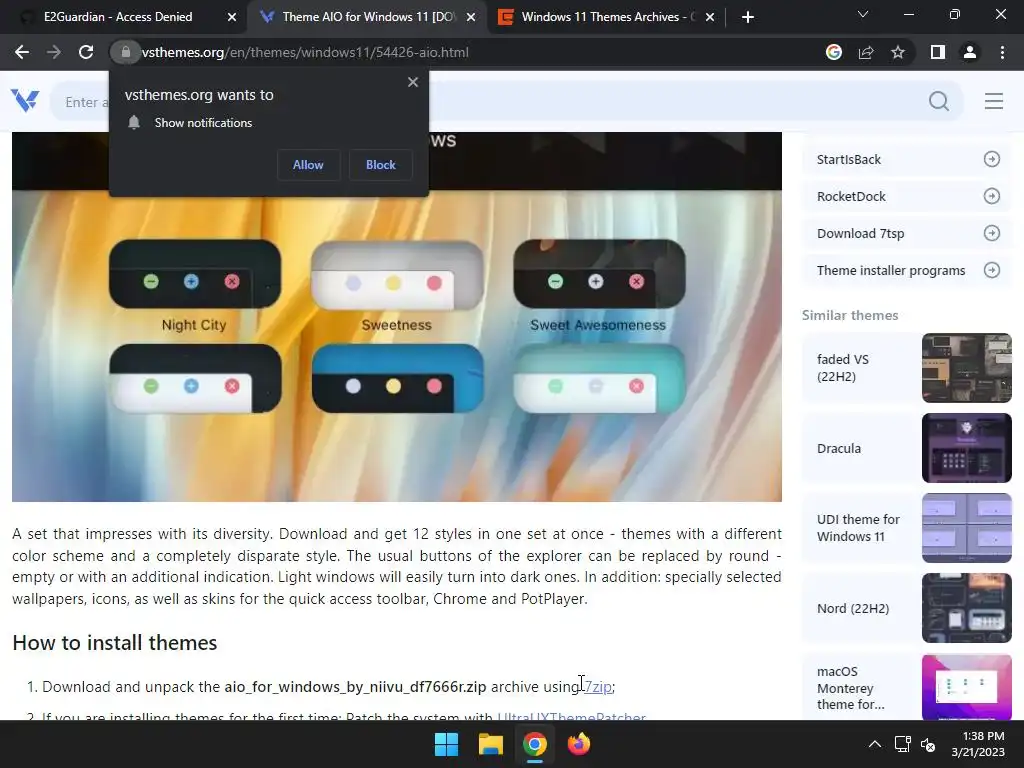The height and width of the screenshot is (768, 1024).
Task: Show hidden system tray icons
Action: (875, 744)
